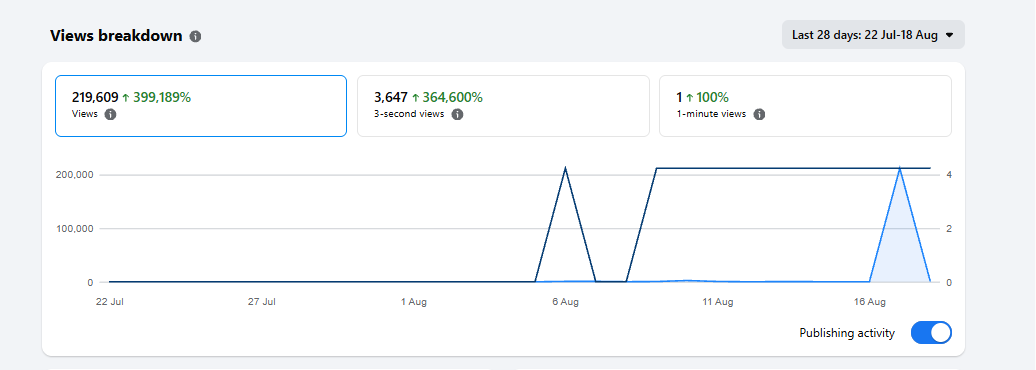Click the 11 Aug axis label
The image size is (1036, 370).
(718, 302)
